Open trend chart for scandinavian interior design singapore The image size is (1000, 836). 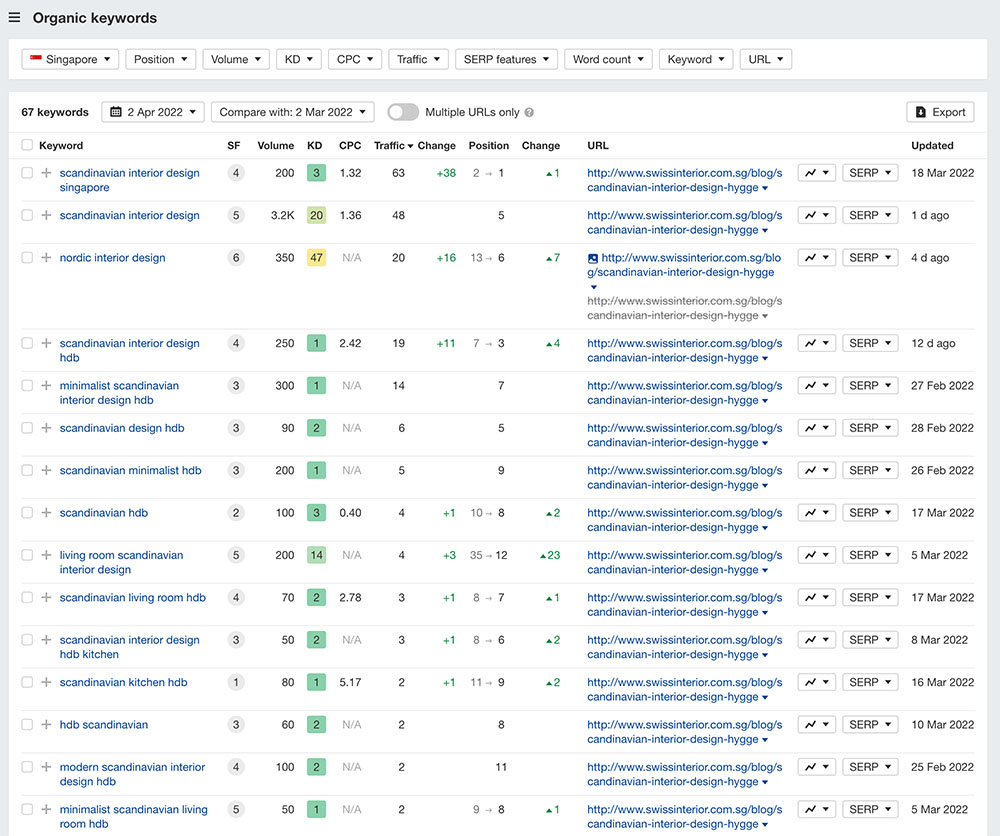[816, 173]
